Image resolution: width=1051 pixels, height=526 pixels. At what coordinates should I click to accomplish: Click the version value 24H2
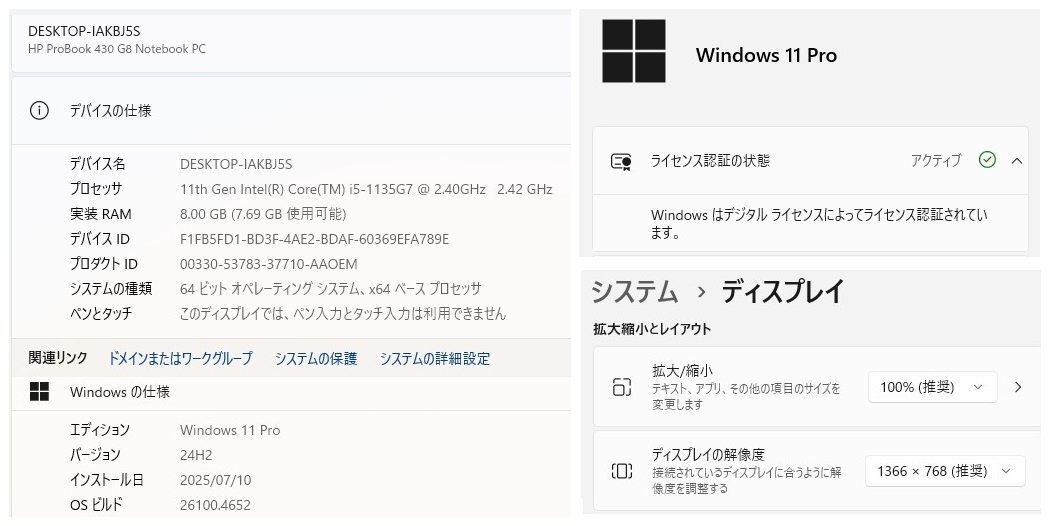196,455
